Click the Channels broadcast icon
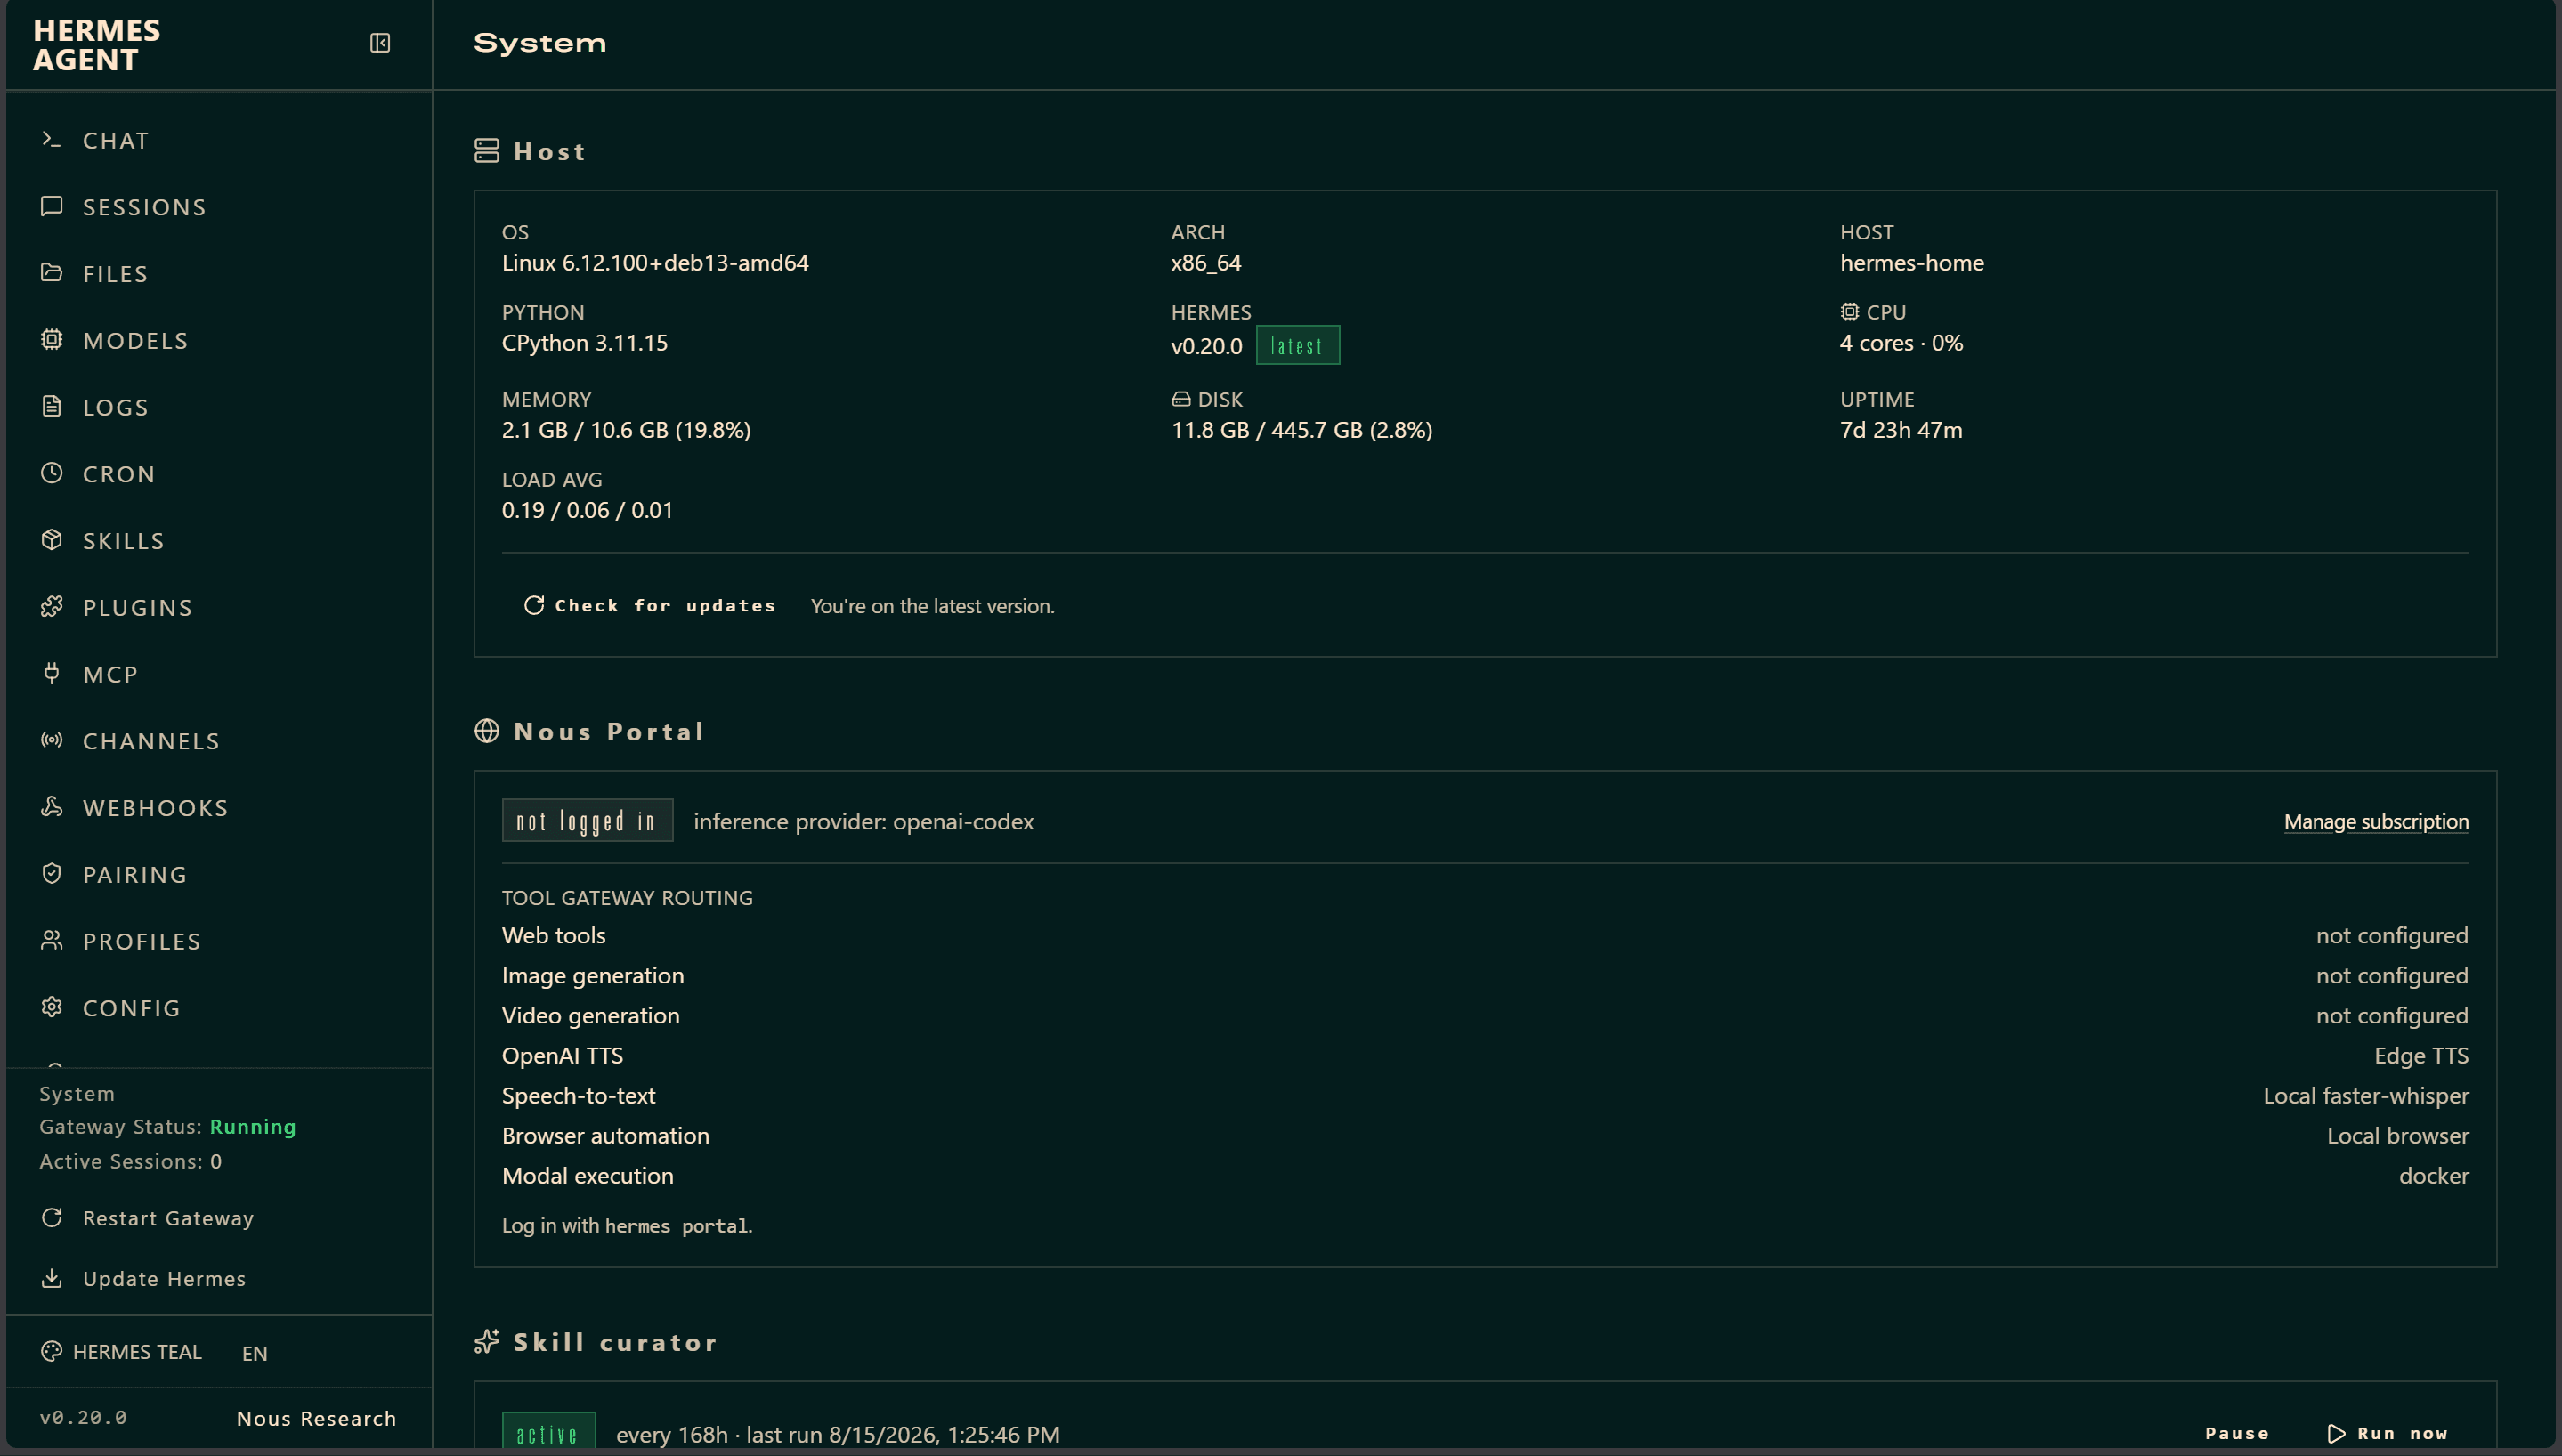The width and height of the screenshot is (2562, 1456). [52, 740]
